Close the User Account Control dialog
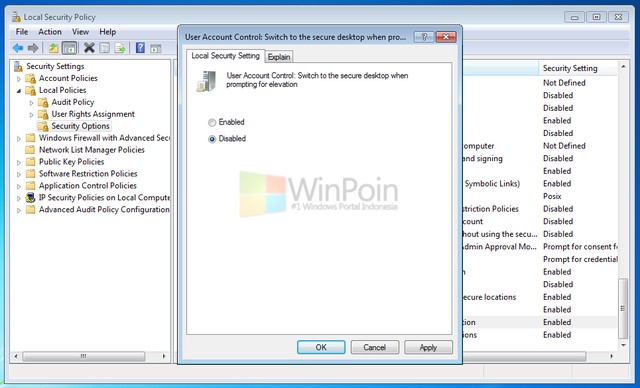The height and width of the screenshot is (388, 640). tap(446, 37)
